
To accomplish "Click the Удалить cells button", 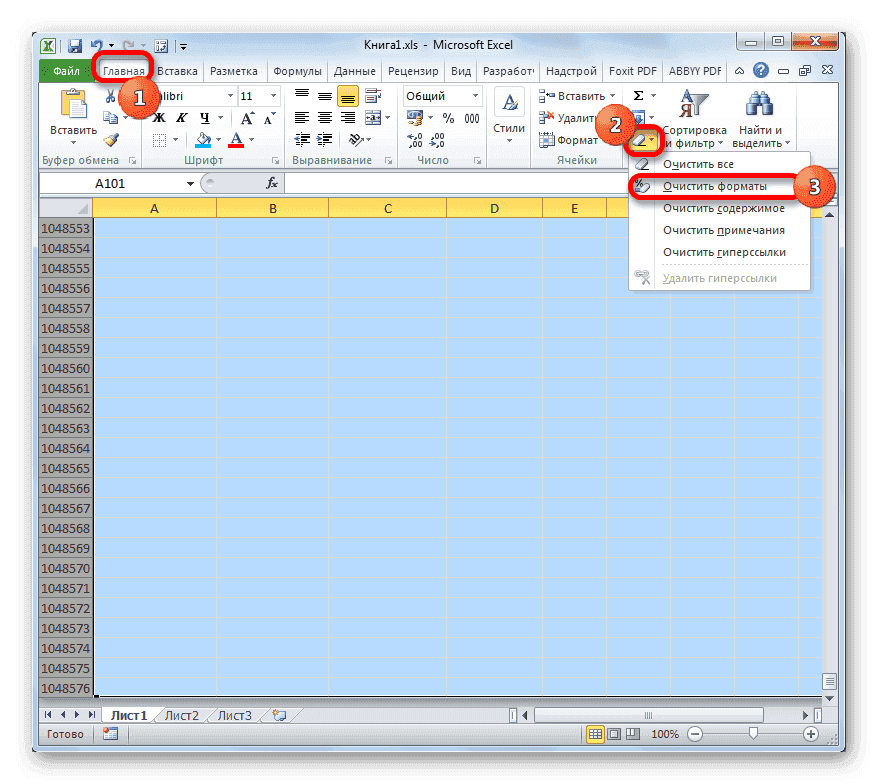I will 574,115.
